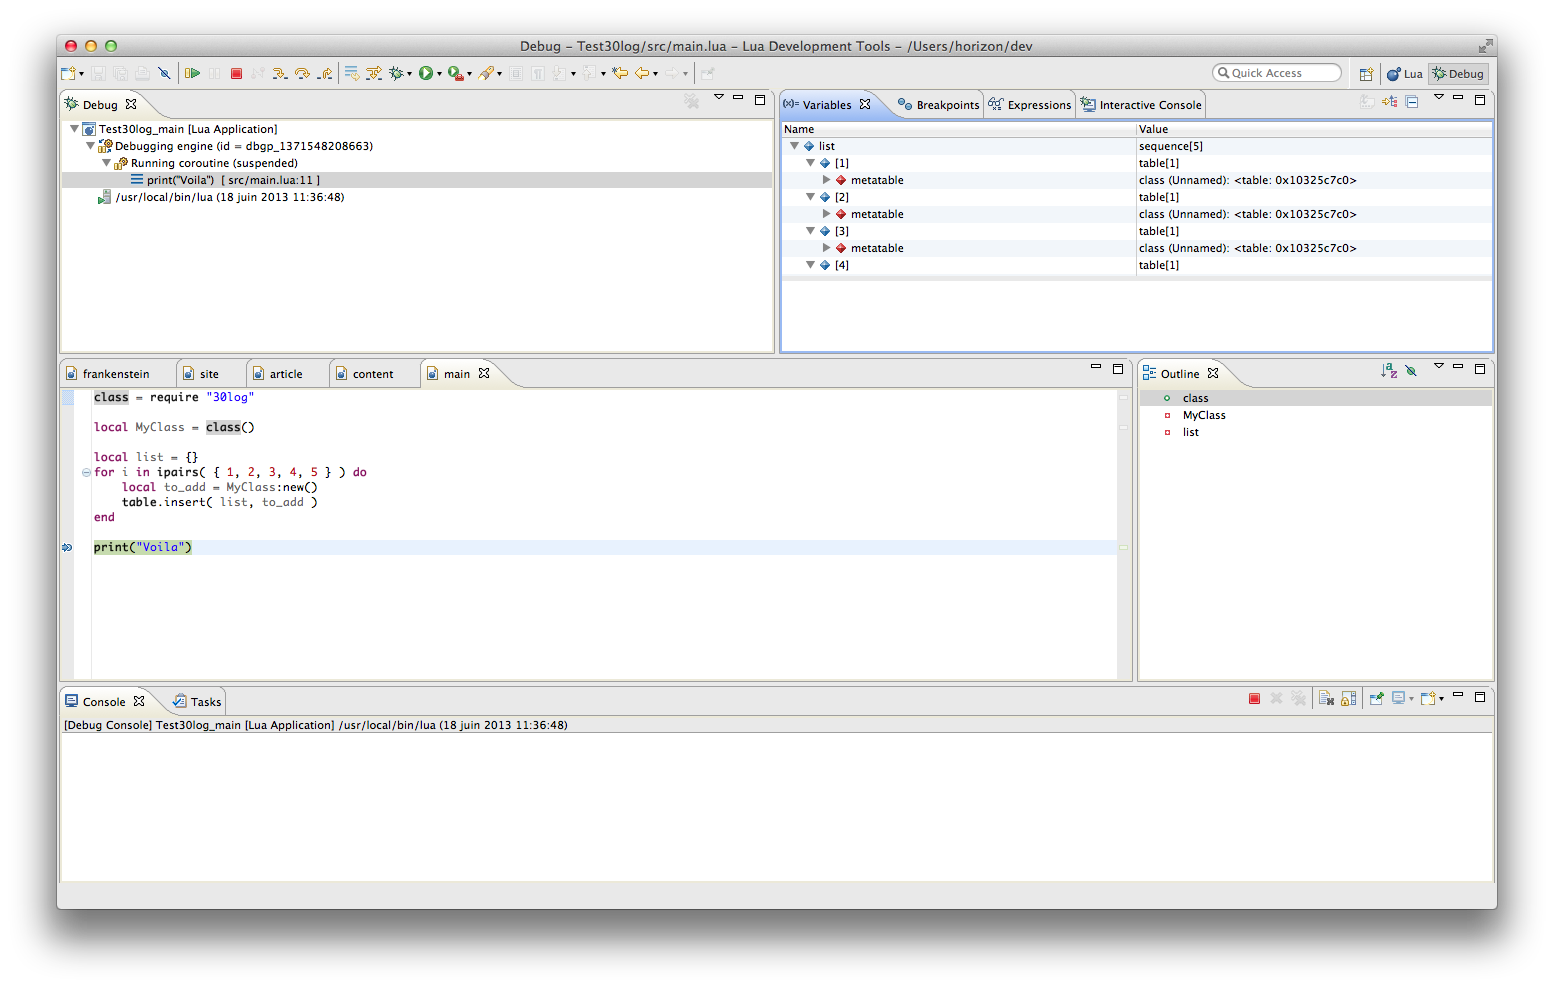
Task: Click the Open Console icon
Action: point(1428,699)
